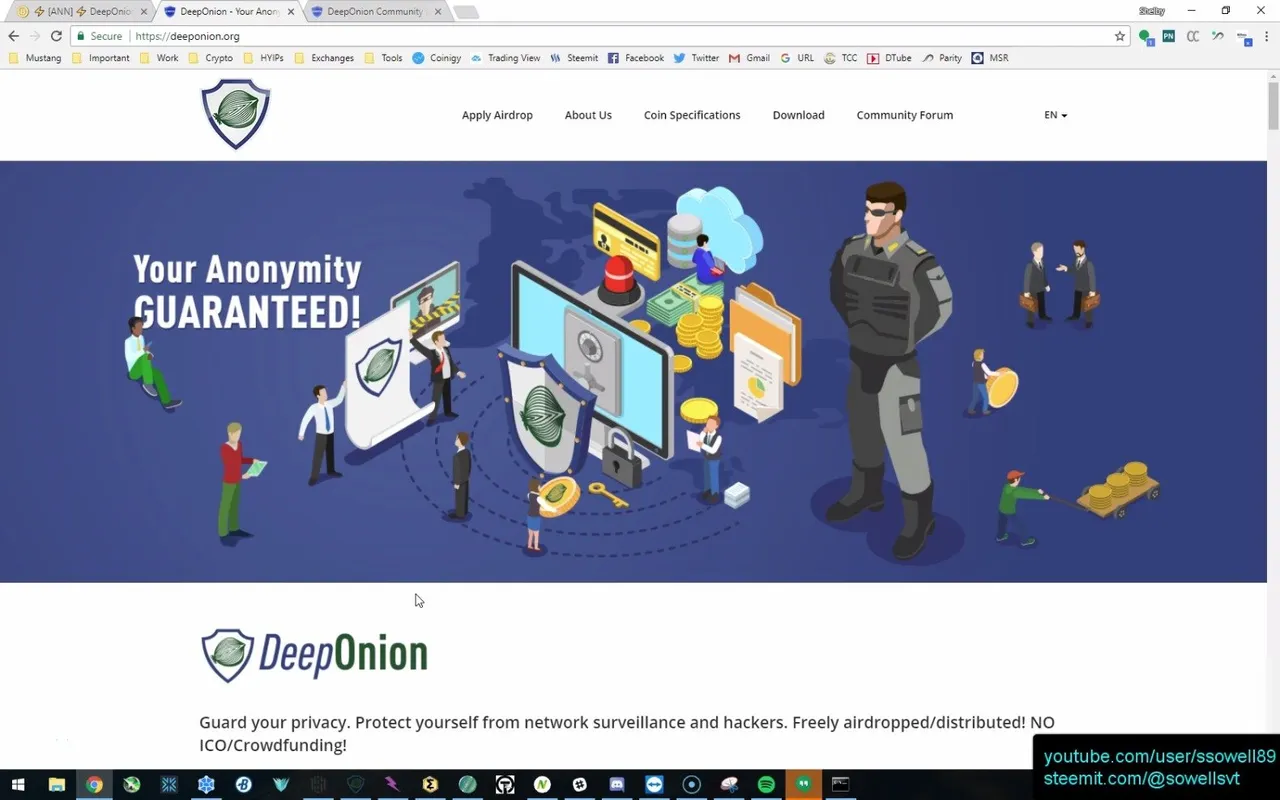Open the Gmail bookmark
1280x800 pixels.
(x=748, y=58)
